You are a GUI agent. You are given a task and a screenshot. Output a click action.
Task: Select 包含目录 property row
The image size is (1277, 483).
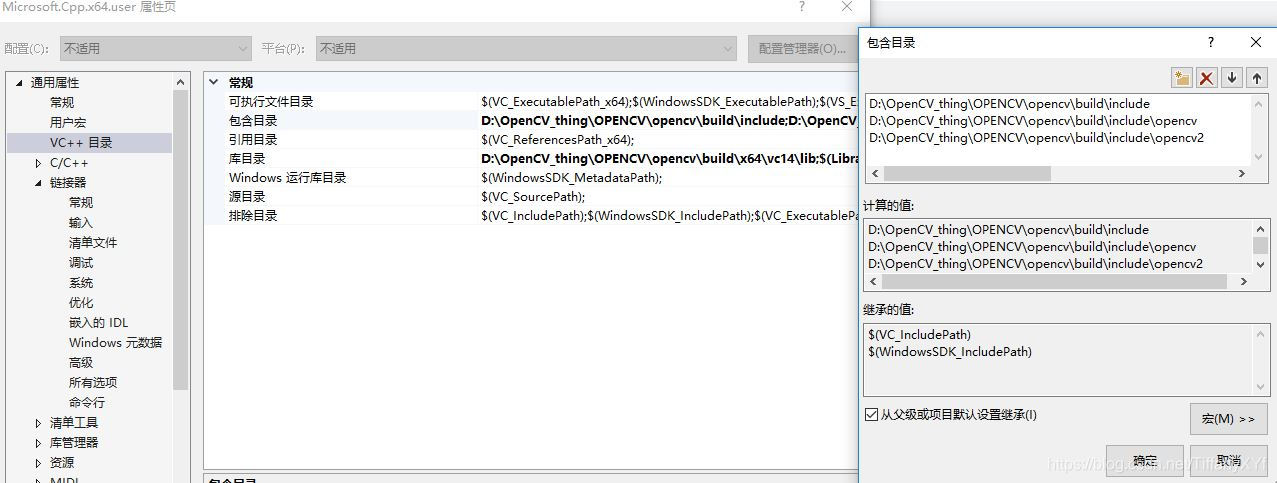(x=531, y=121)
